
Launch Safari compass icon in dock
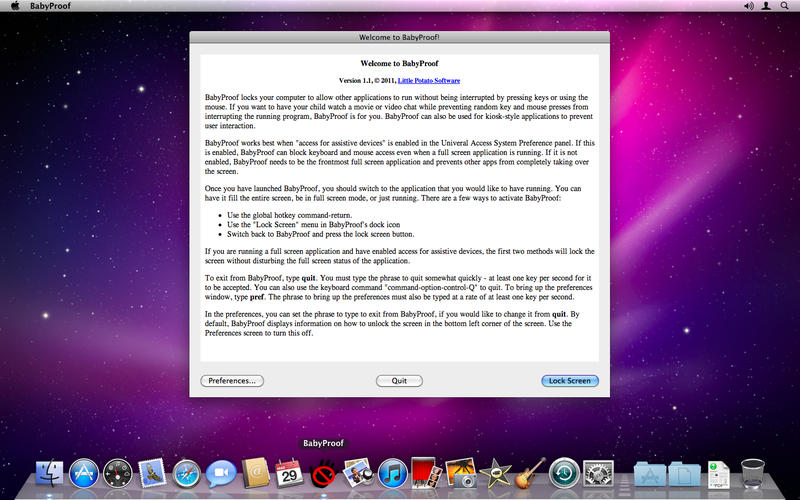[186, 474]
